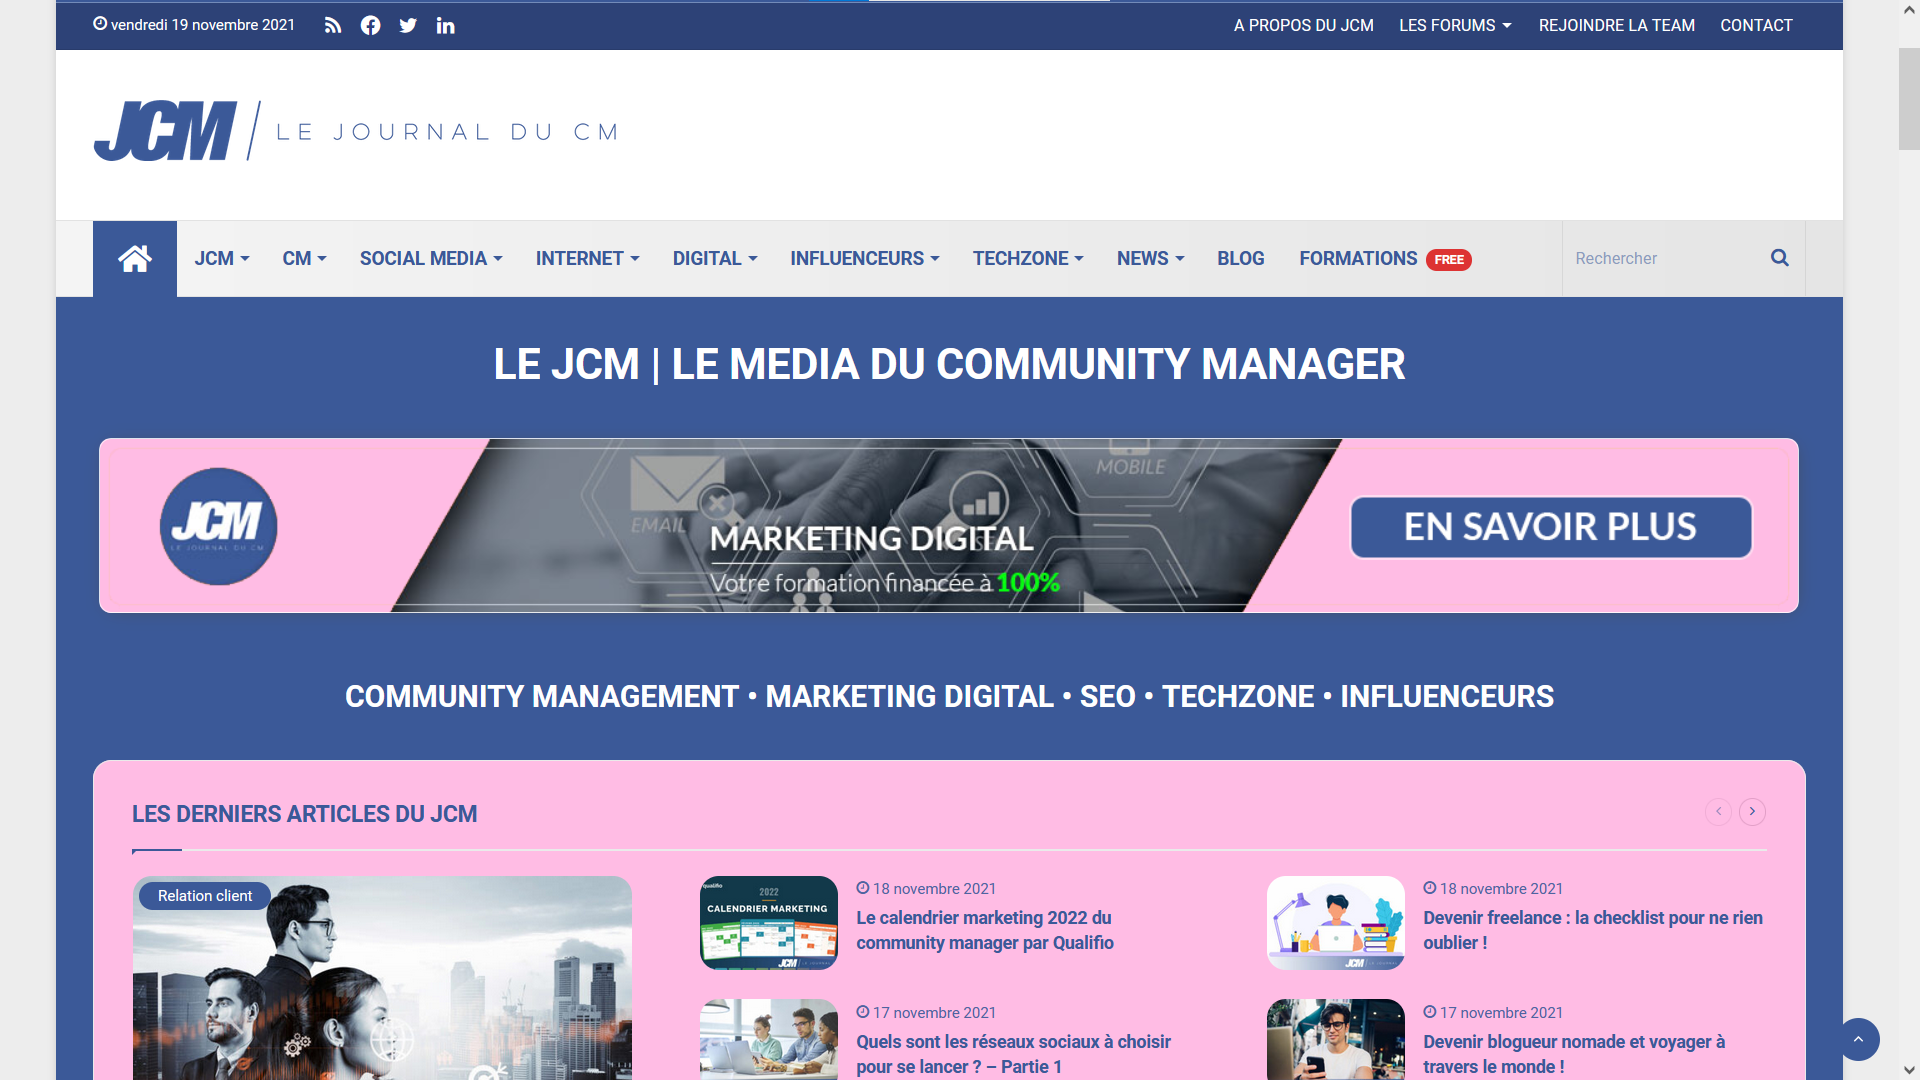
Task: Click the scrollbar up arrow
Action: coord(1908,10)
